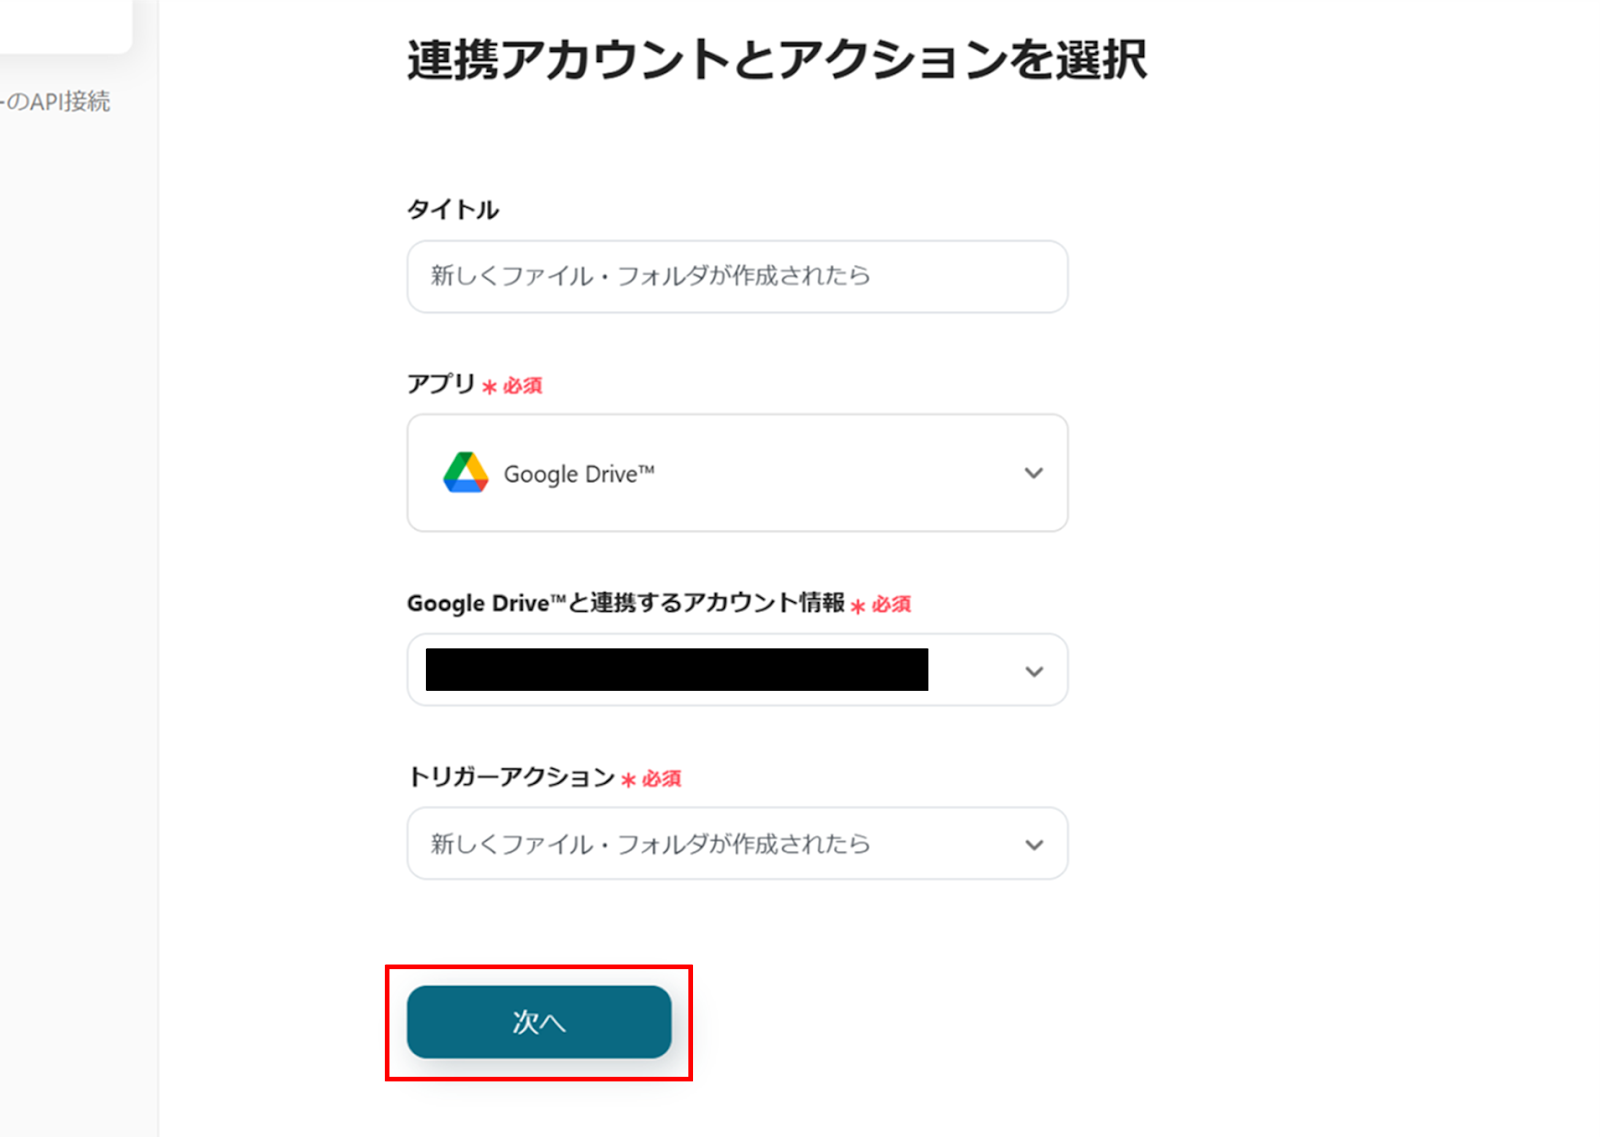
Task: Click the Google Drive logo icon
Action: tap(466, 473)
